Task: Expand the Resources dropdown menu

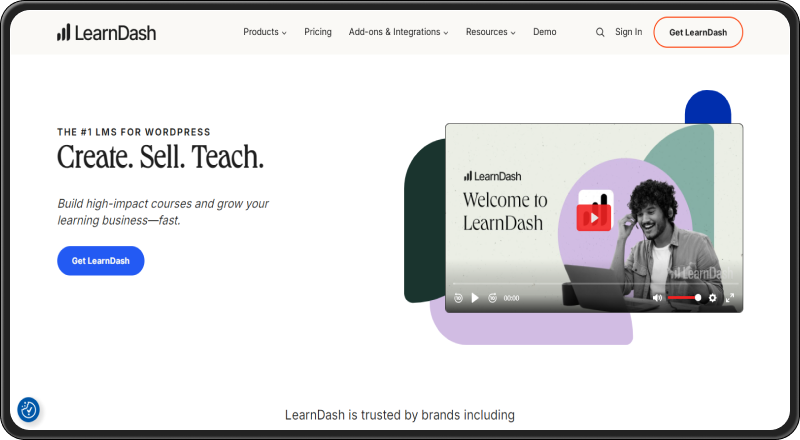Action: tap(490, 32)
